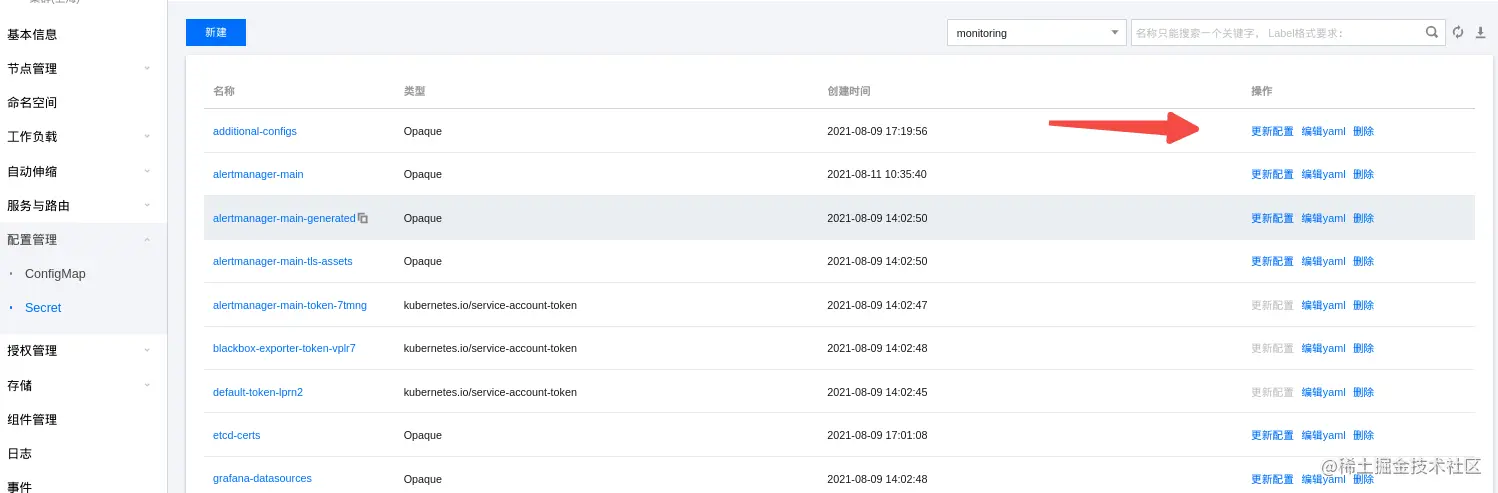Click 更新配置 for etcd-certs
This screenshot has width=1498, height=493.
(1272, 435)
